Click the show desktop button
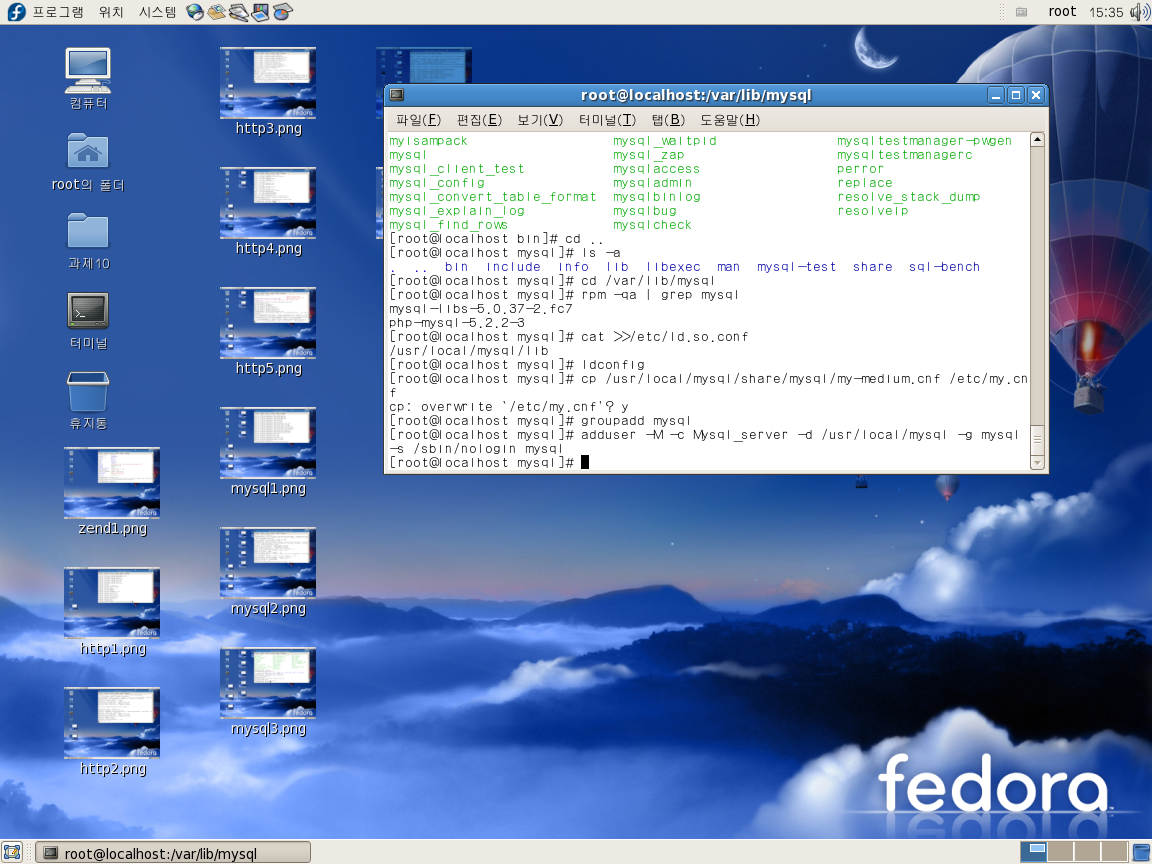 pos(13,852)
